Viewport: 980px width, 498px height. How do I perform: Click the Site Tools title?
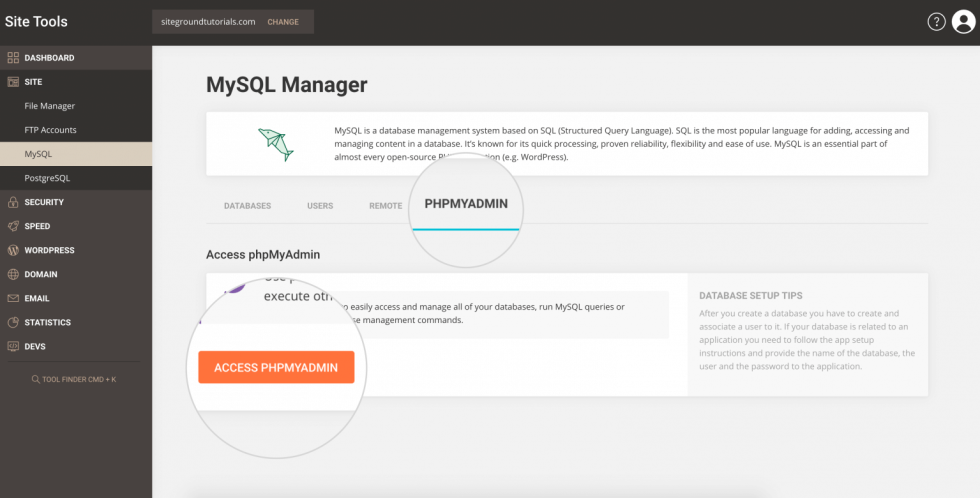36,22
